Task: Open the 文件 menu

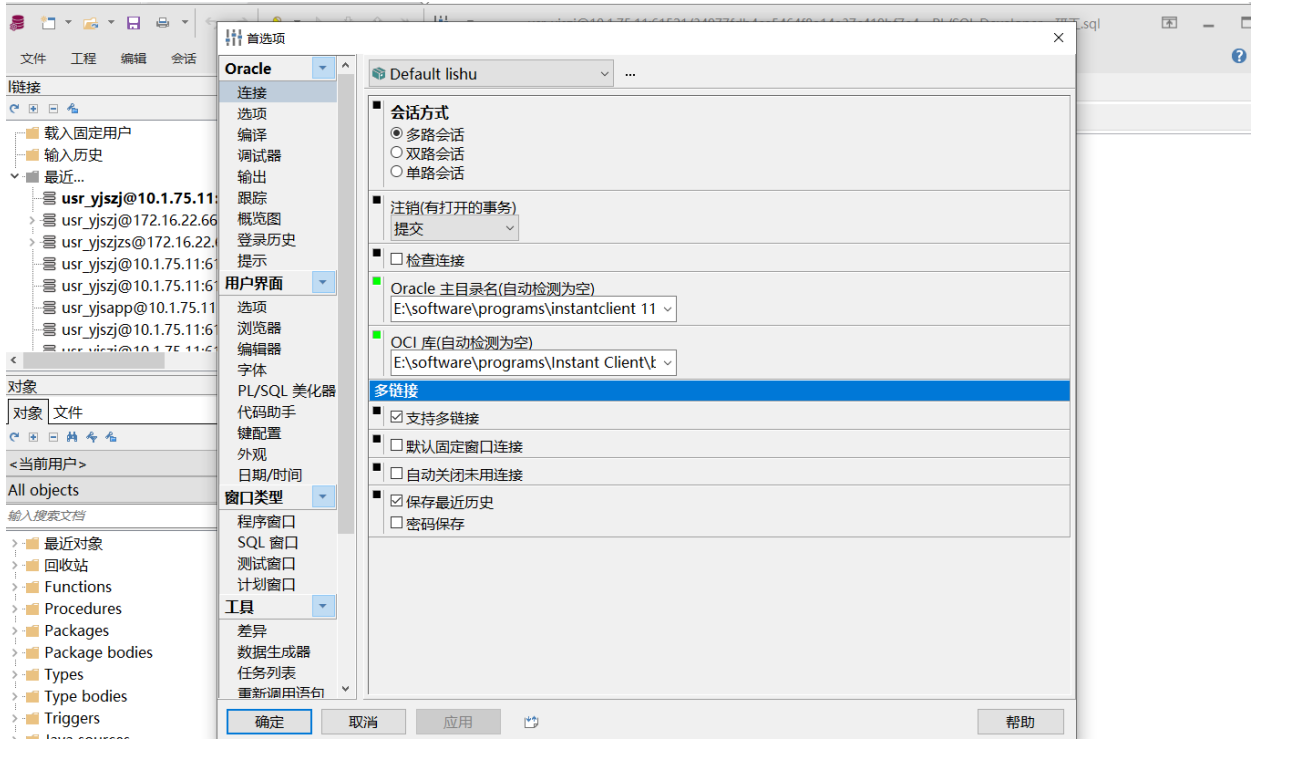Action: pos(33,58)
